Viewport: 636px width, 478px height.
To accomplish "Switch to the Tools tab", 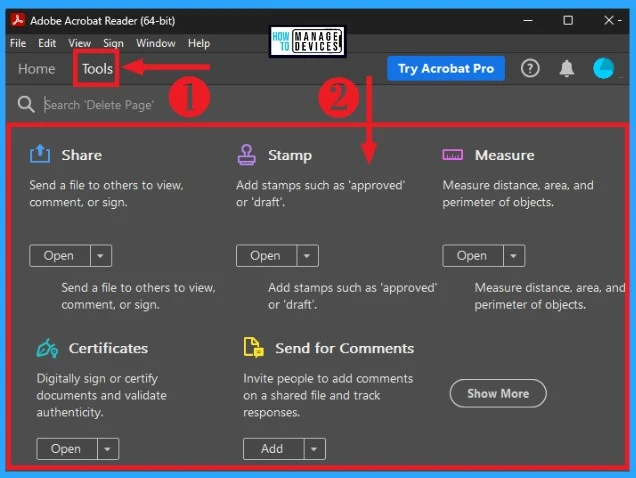I will pyautogui.click(x=97, y=69).
